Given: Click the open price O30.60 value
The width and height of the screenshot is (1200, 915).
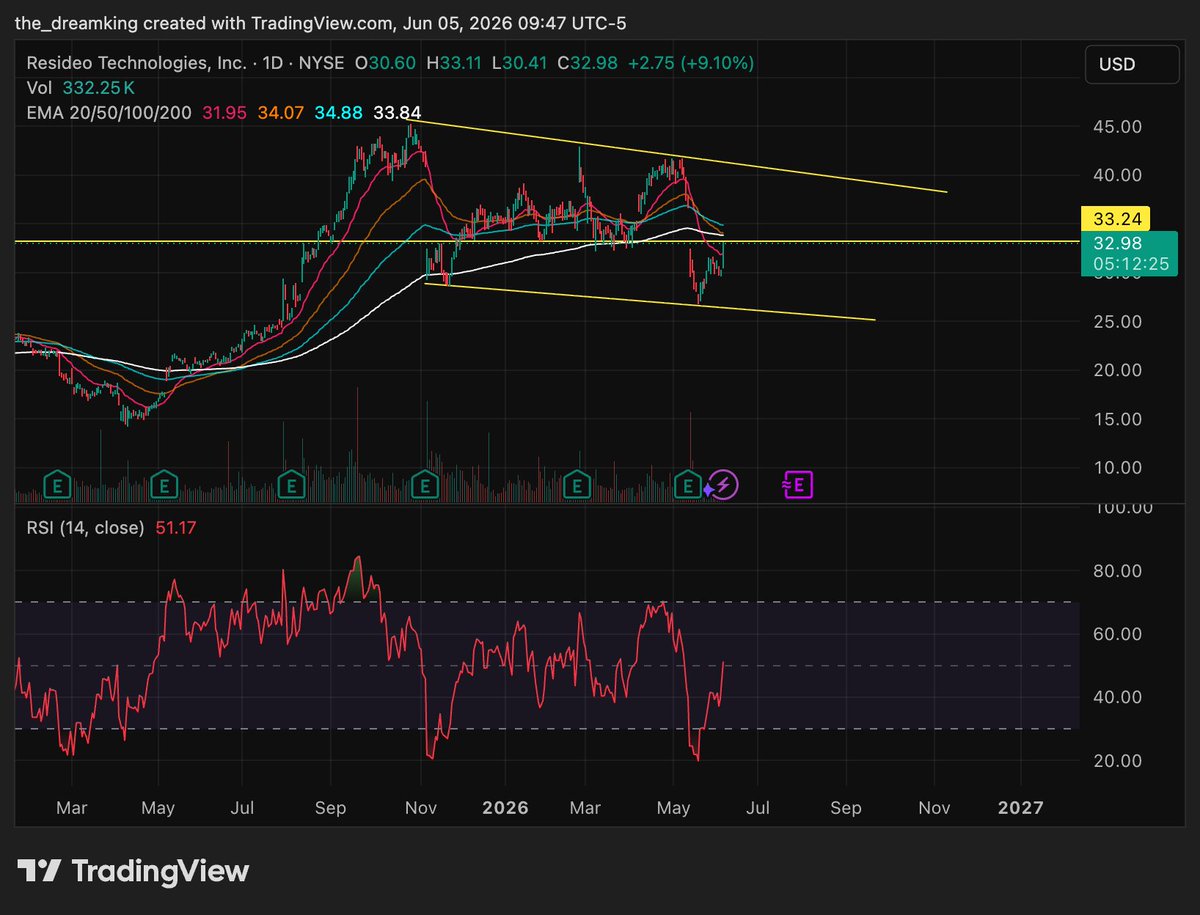Looking at the screenshot, I should [385, 63].
